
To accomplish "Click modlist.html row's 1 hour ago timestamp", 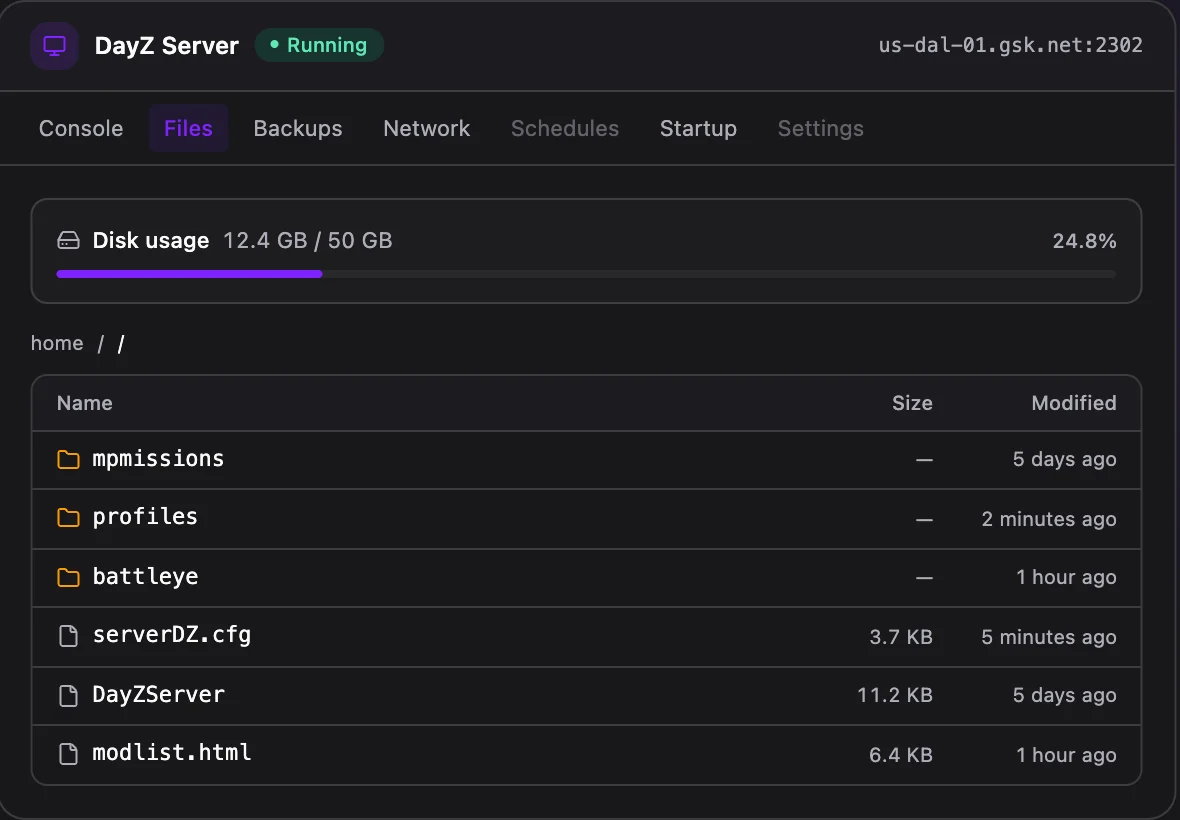I will tap(1066, 755).
